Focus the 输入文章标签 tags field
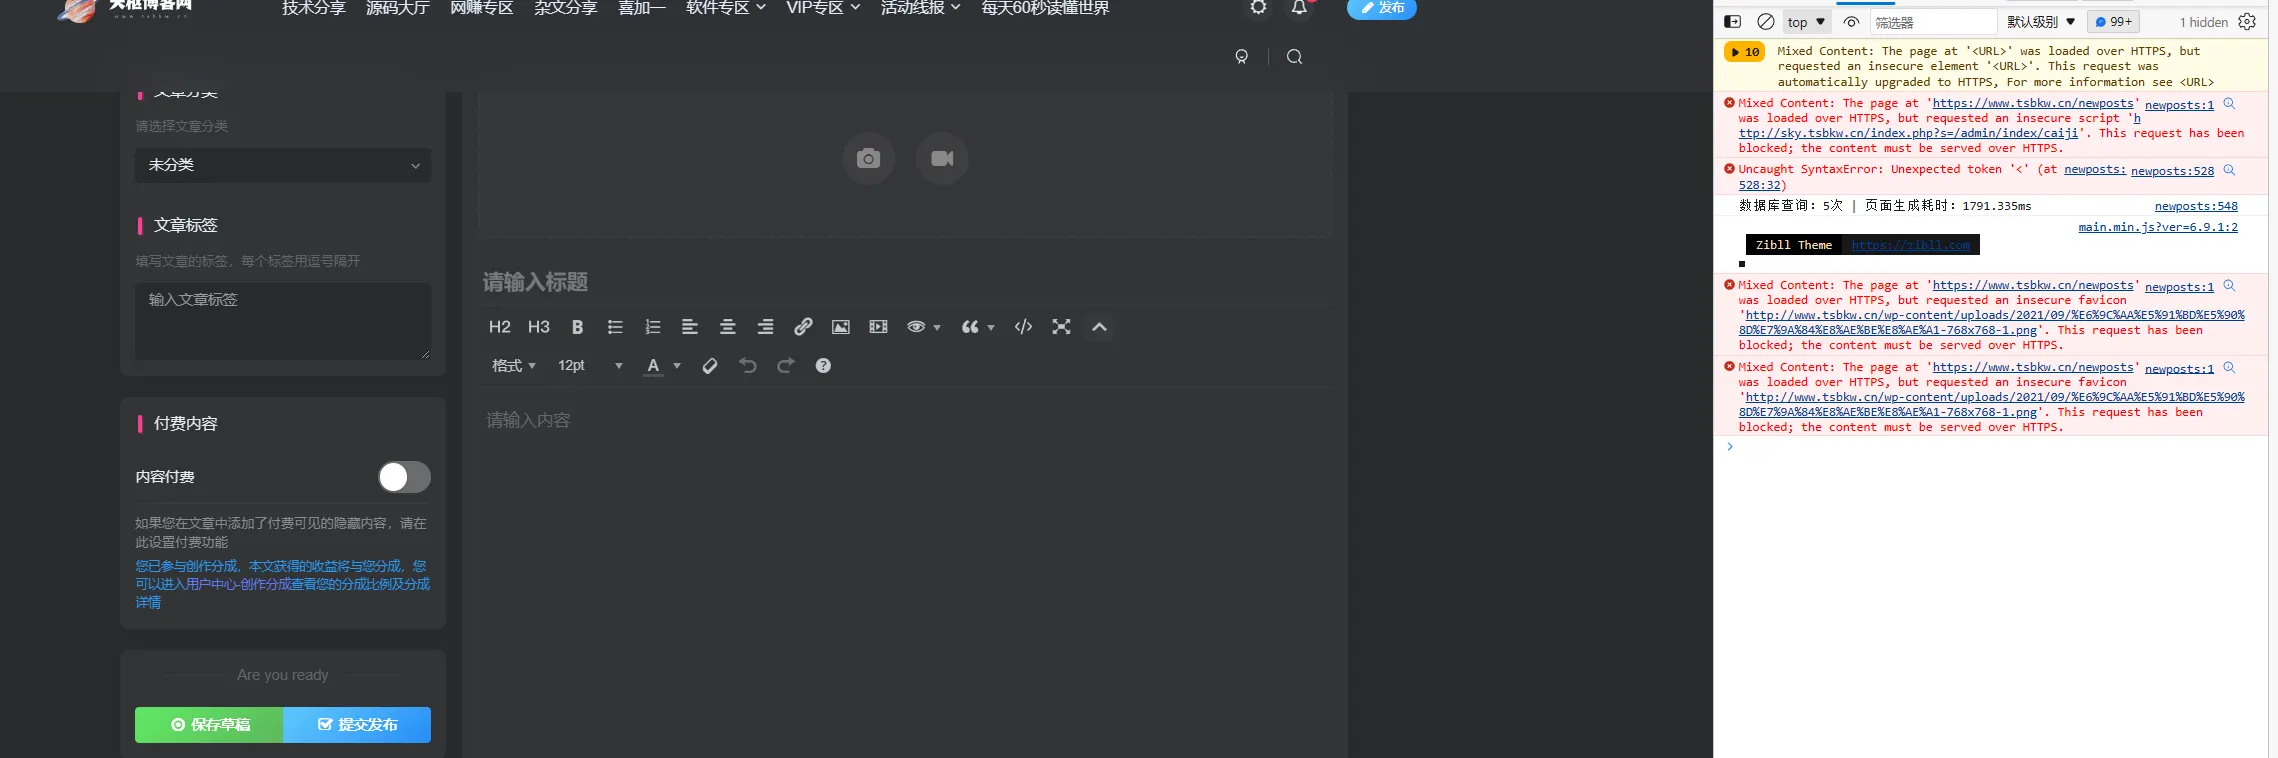 coord(283,321)
